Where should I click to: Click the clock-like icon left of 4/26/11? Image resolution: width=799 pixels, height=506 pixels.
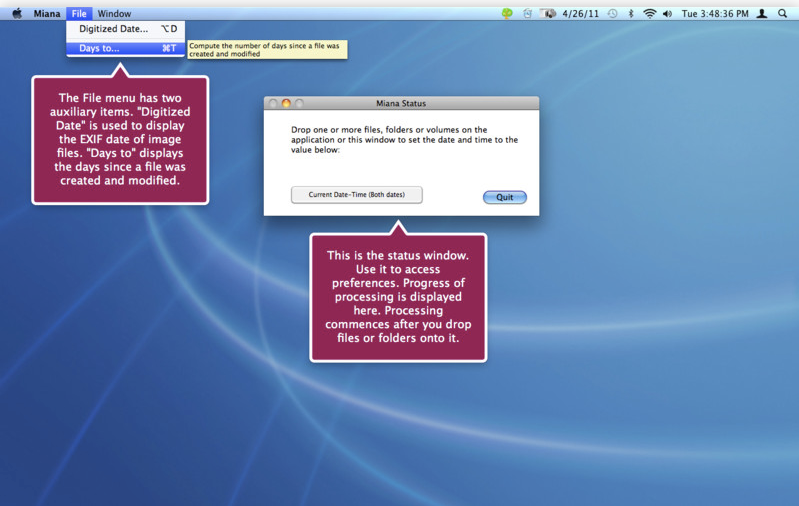527,14
